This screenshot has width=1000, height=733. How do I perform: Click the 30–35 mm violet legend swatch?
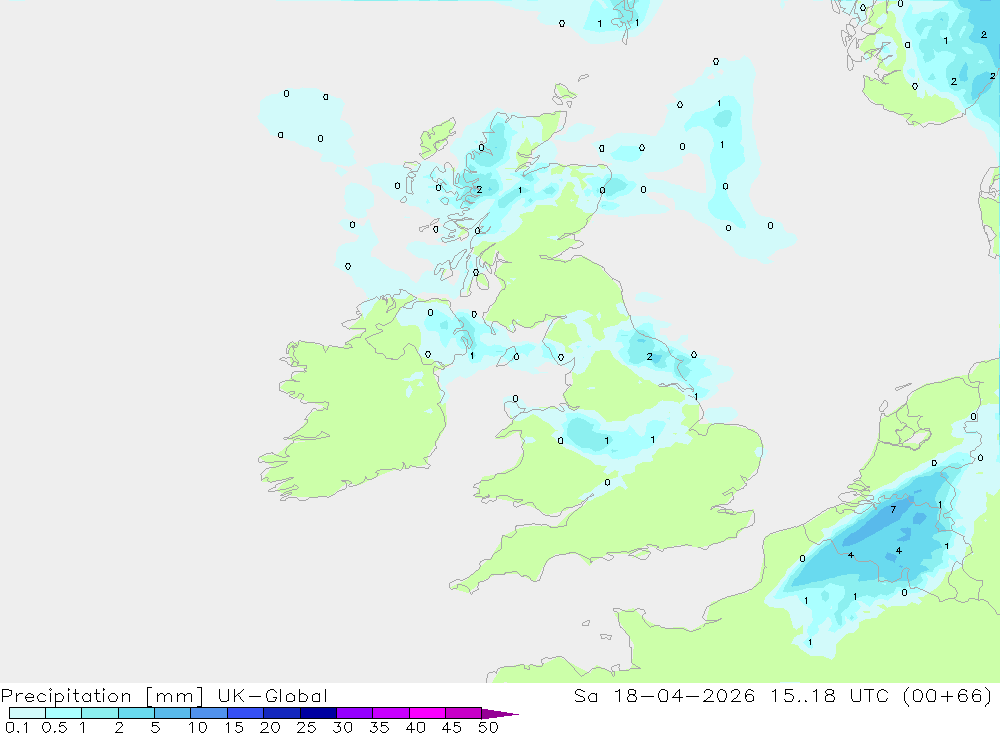355,713
